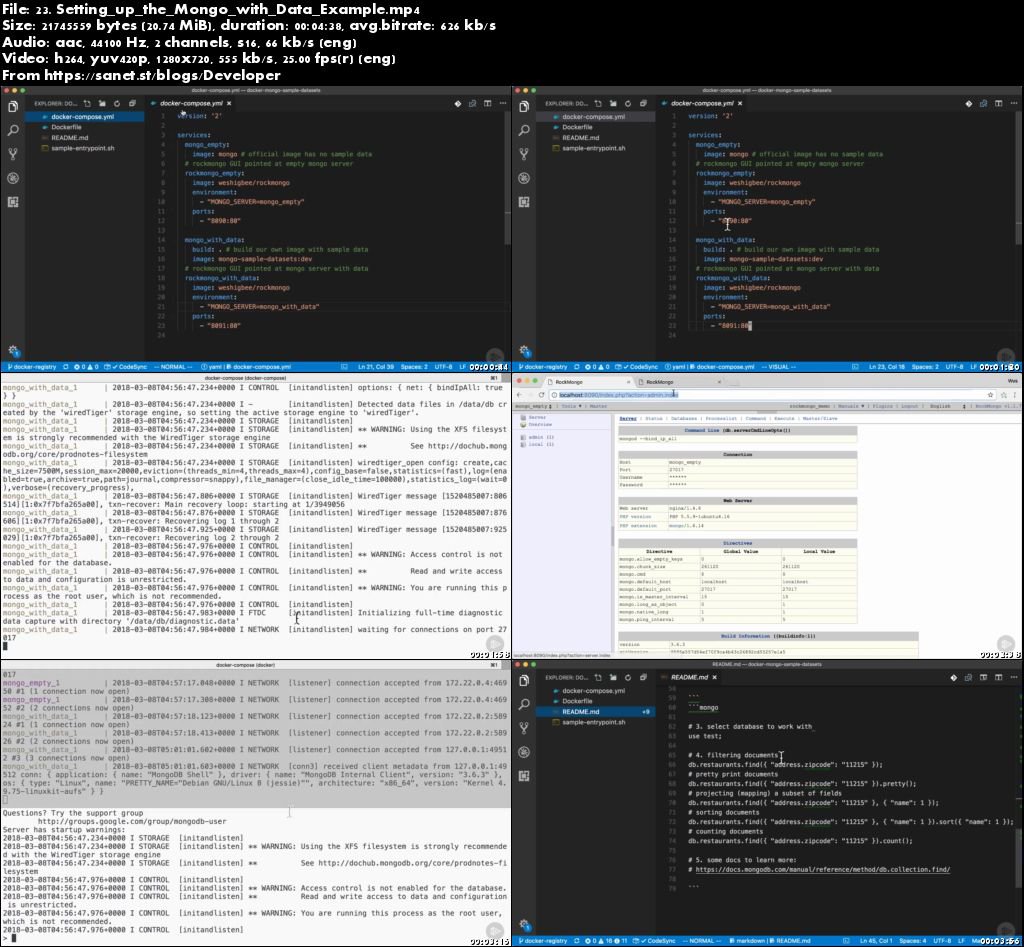Click Refresh explorer icon in the 00:01:20 frame
Viewport: 1024px width, 947px height.
pos(628,103)
